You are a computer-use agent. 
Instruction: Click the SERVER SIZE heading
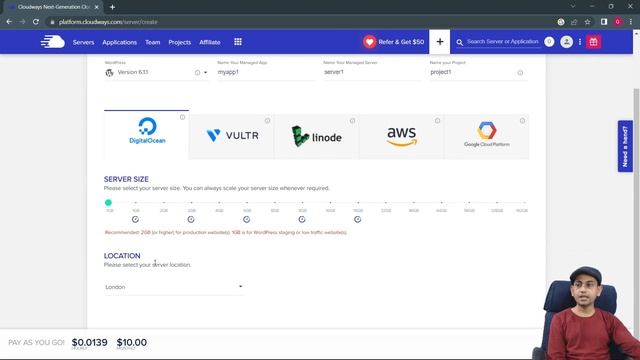click(x=126, y=179)
